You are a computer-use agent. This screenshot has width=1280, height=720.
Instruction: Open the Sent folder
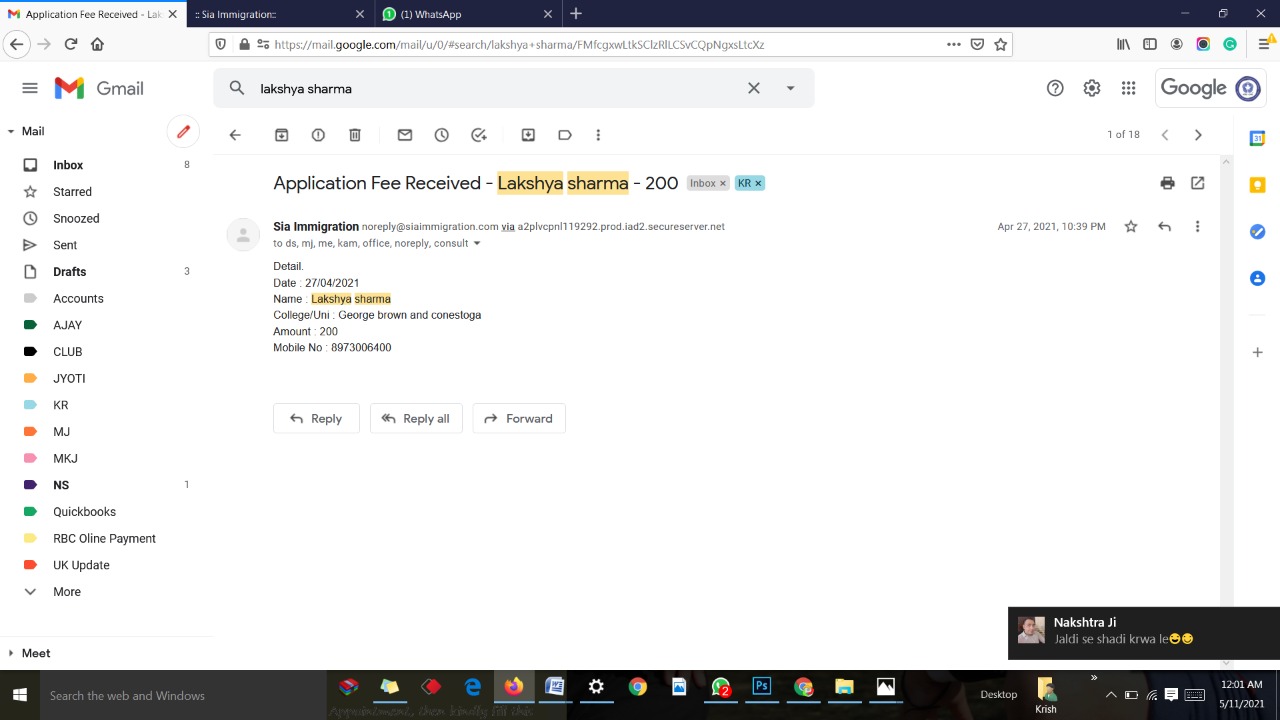(x=65, y=245)
